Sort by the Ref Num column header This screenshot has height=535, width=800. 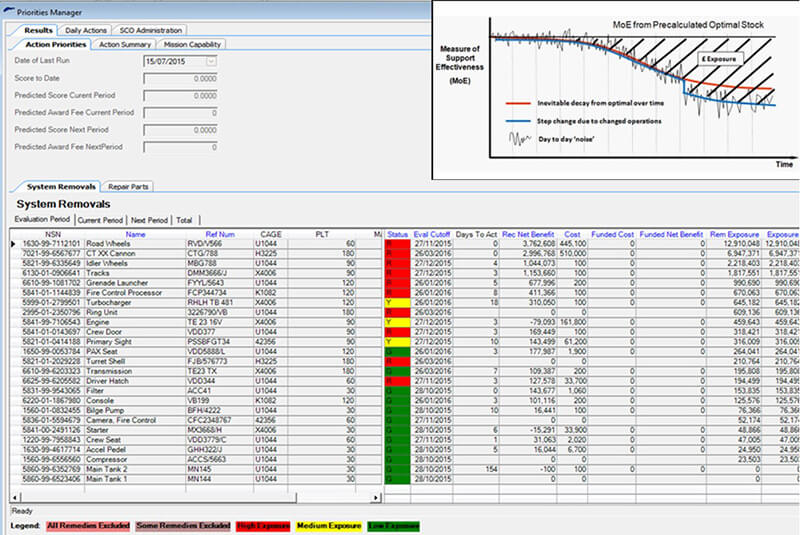pos(220,234)
